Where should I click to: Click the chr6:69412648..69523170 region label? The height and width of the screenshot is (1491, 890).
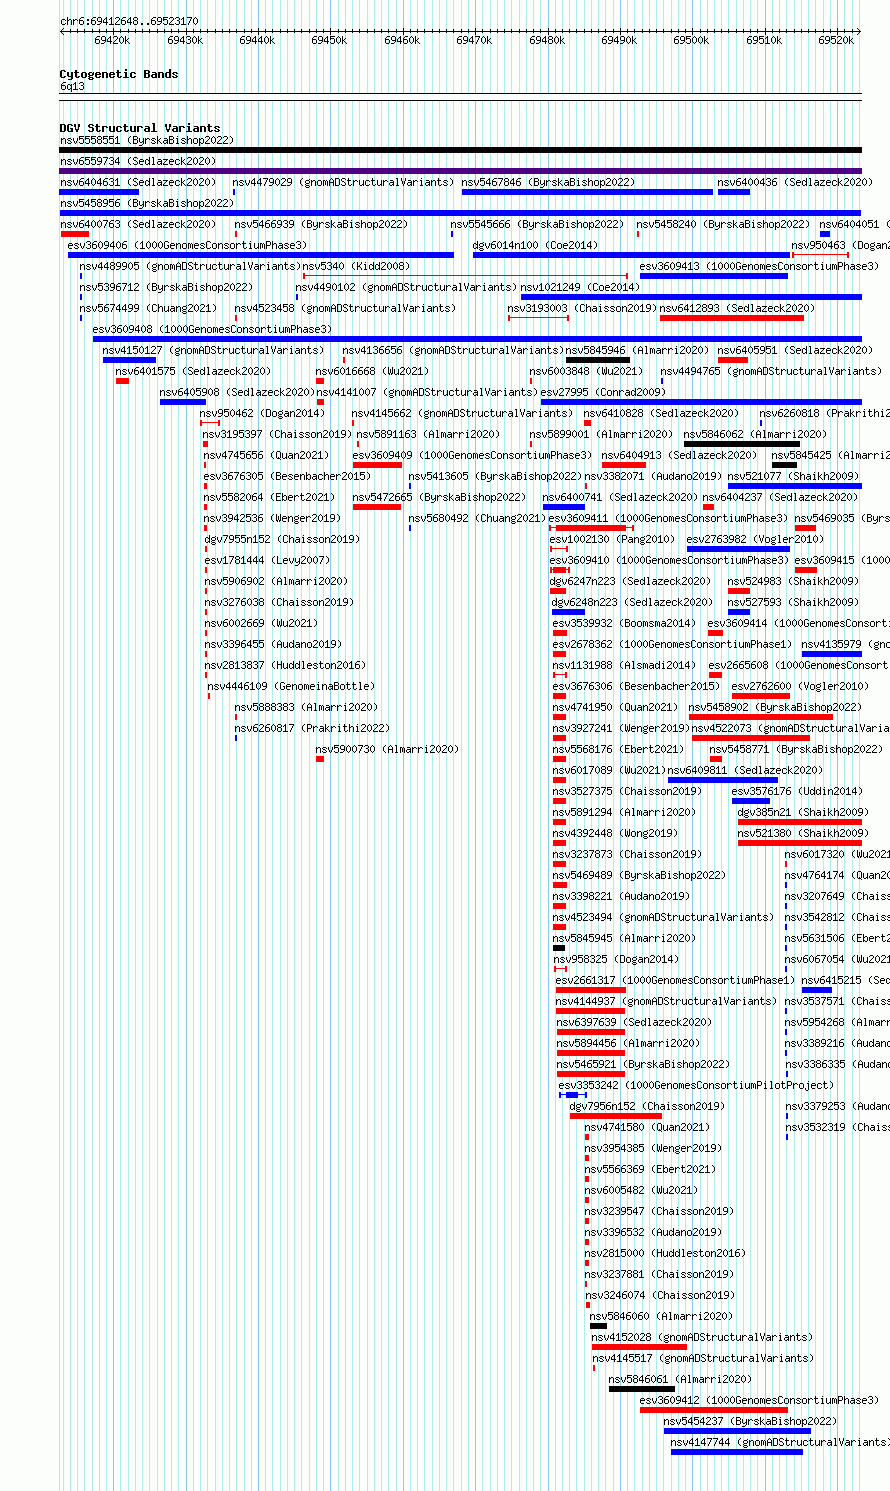[x=129, y=21]
